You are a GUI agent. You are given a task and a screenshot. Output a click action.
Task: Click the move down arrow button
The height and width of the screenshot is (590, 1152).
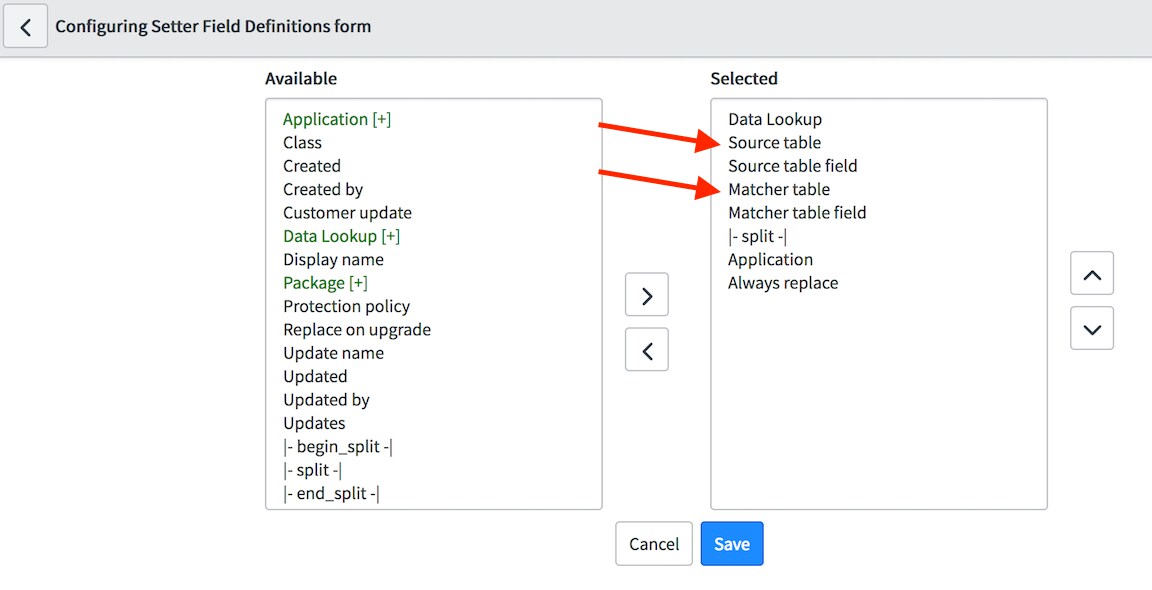click(x=1092, y=328)
